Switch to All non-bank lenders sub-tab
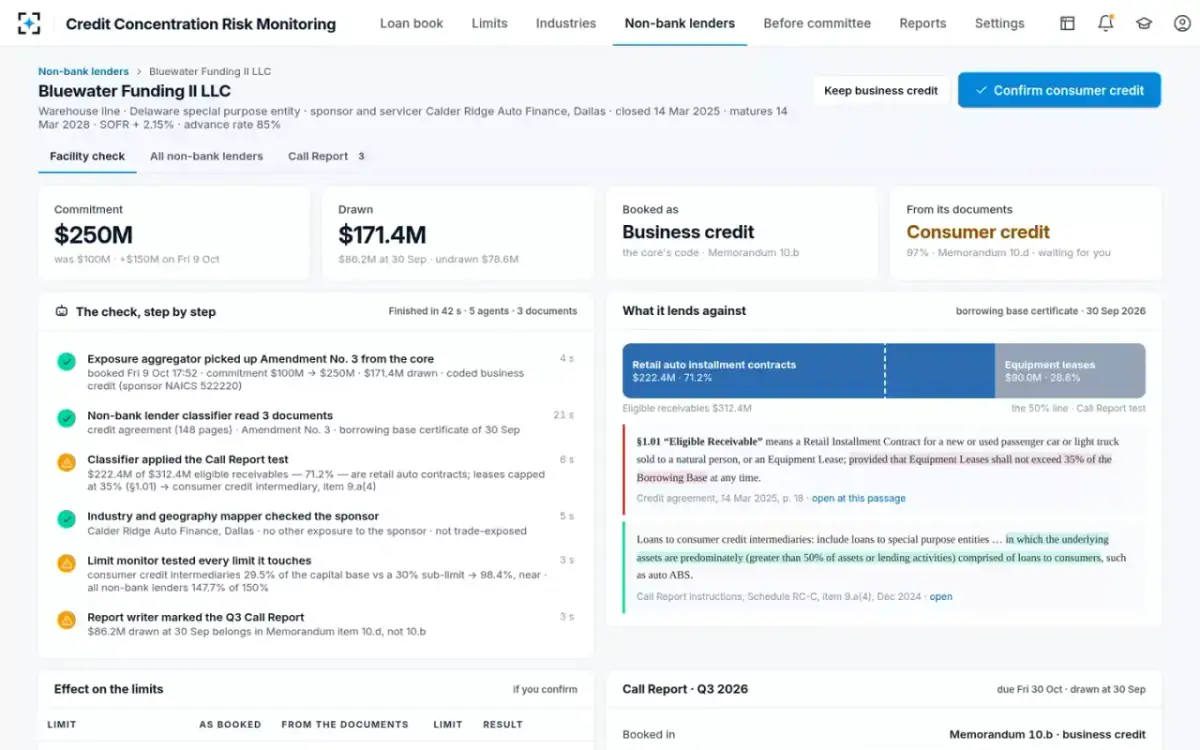 pyautogui.click(x=207, y=156)
